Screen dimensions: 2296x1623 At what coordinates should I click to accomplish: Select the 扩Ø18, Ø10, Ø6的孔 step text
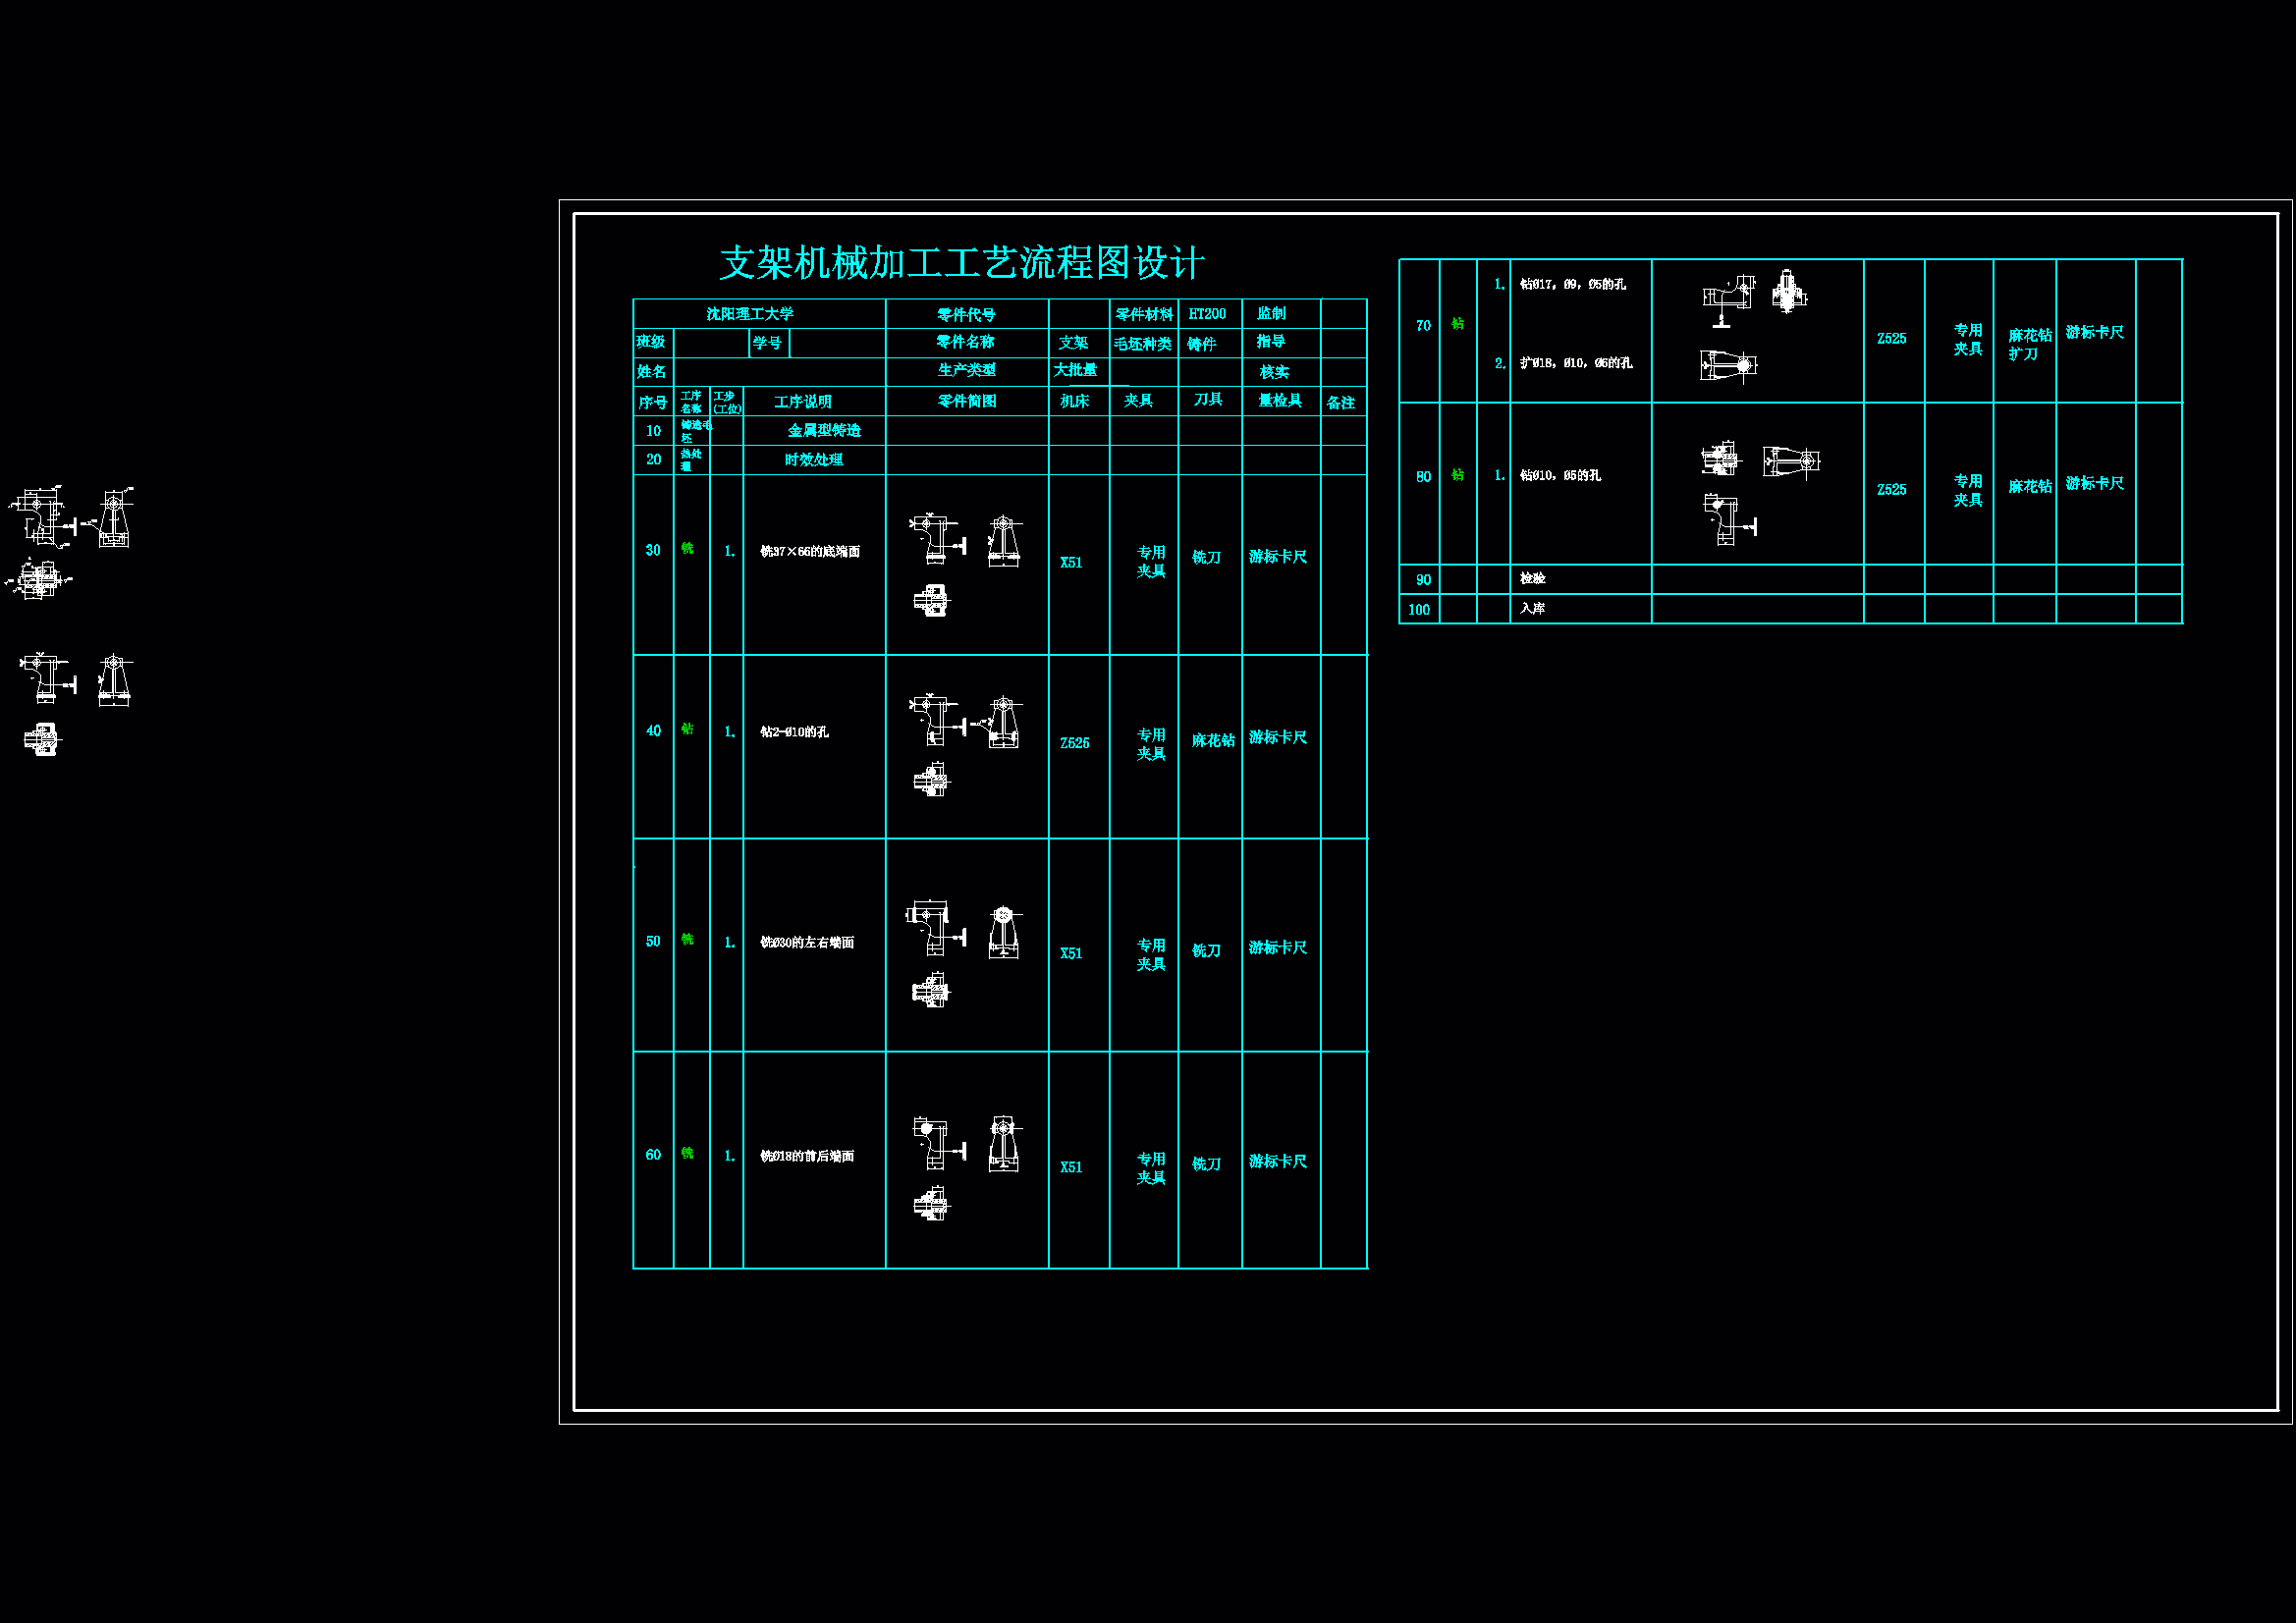1576,363
